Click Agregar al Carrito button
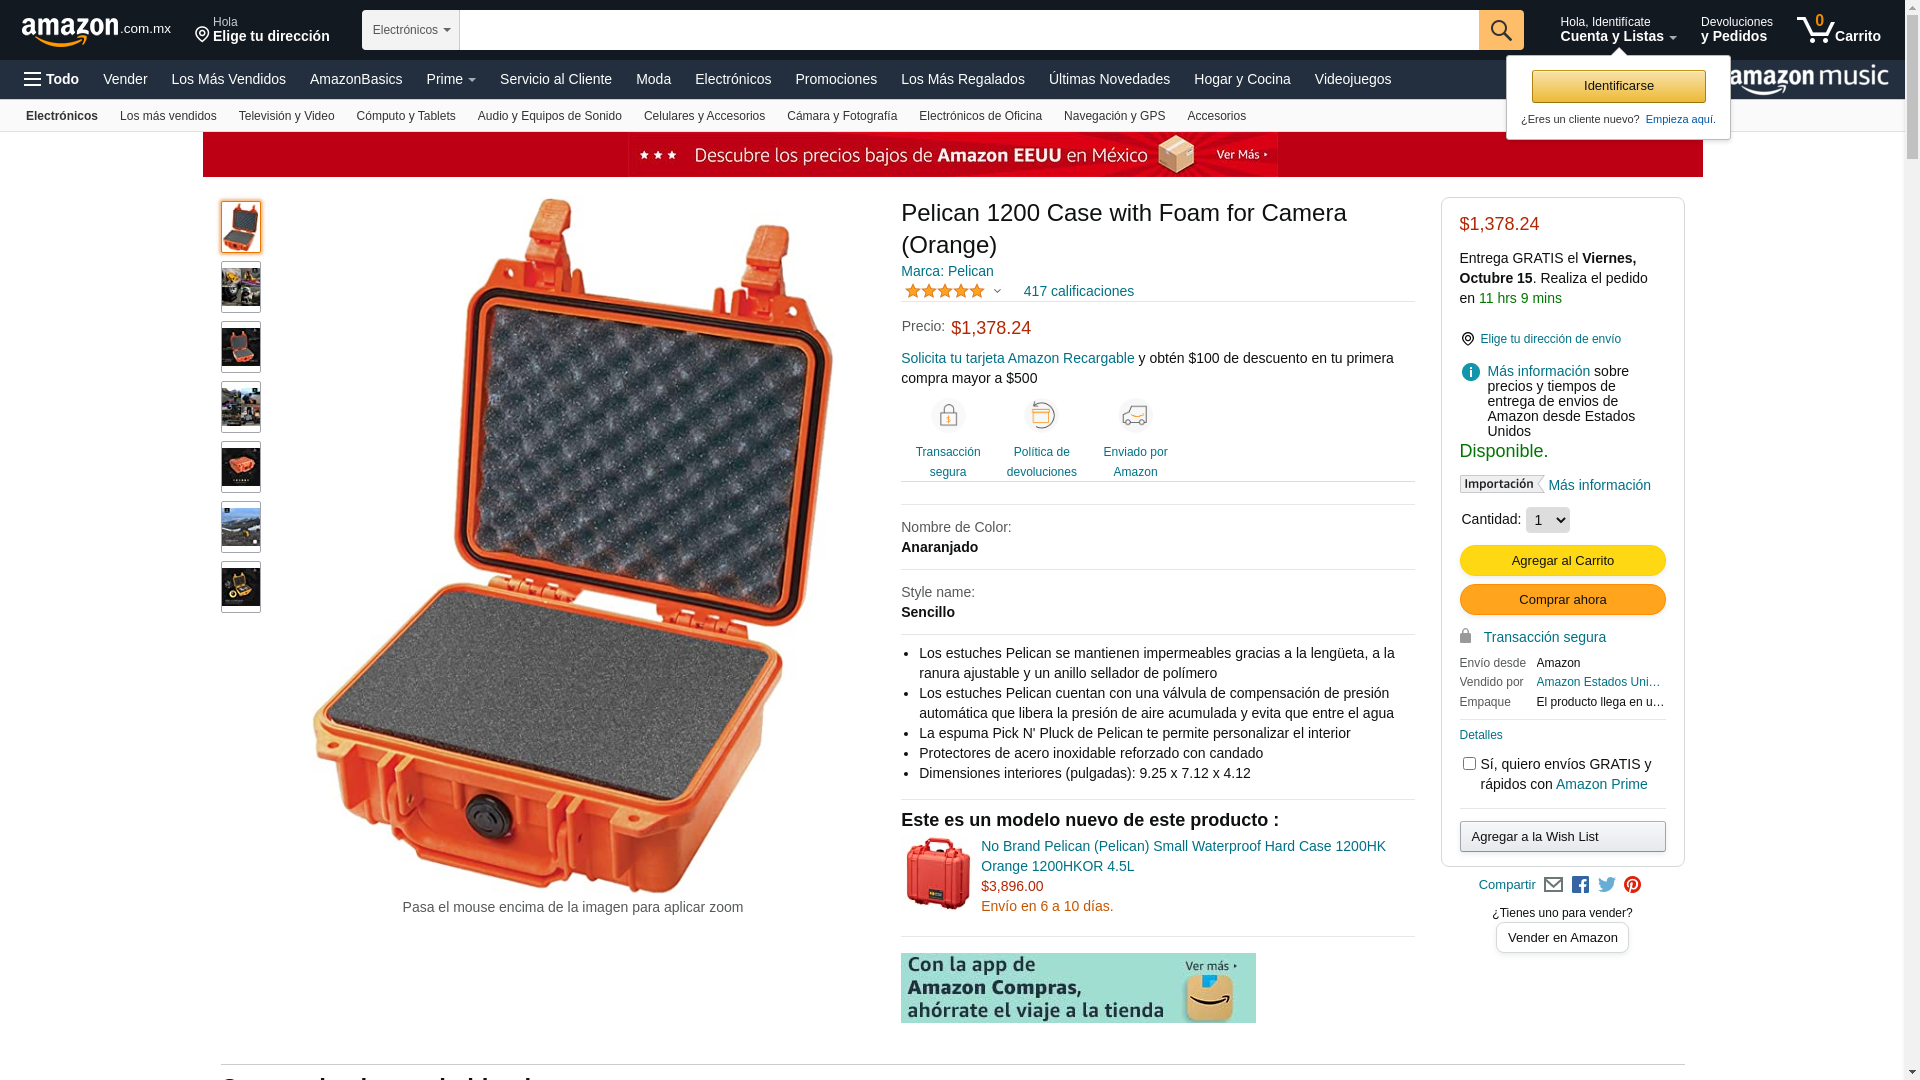This screenshot has height=1080, width=1920. [1562, 561]
